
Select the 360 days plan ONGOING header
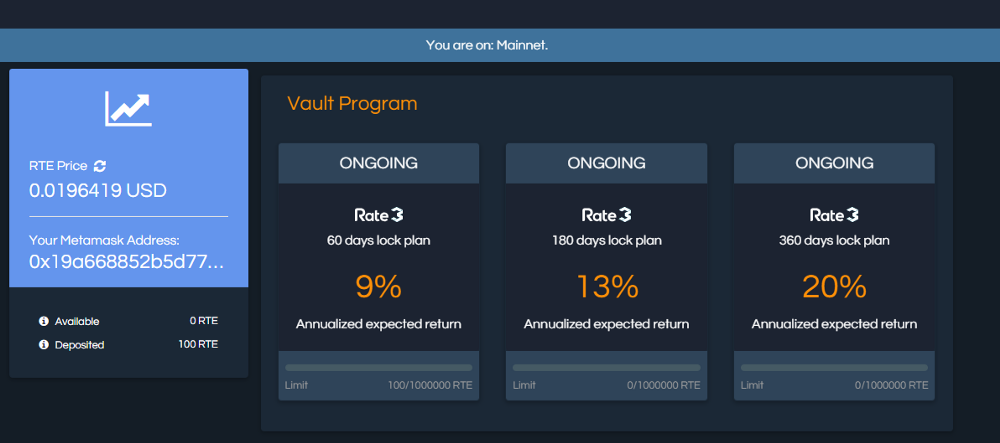(834, 163)
